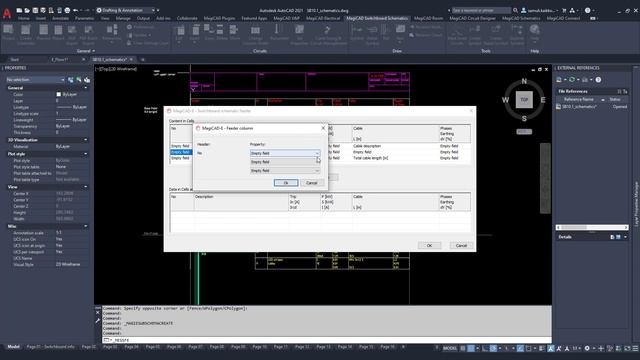Toggle the MODEL space button in status bar
This screenshot has width=640, height=360.
(x=450, y=348)
